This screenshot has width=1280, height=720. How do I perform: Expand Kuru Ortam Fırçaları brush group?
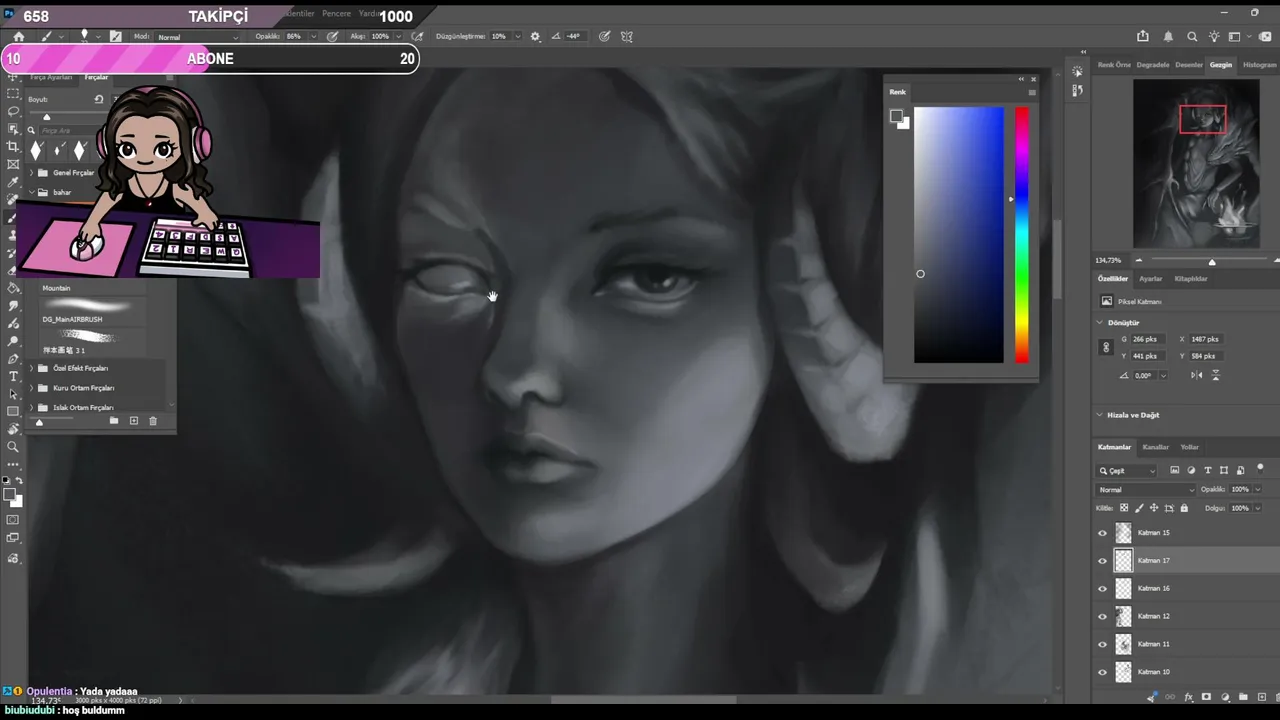click(x=31, y=388)
